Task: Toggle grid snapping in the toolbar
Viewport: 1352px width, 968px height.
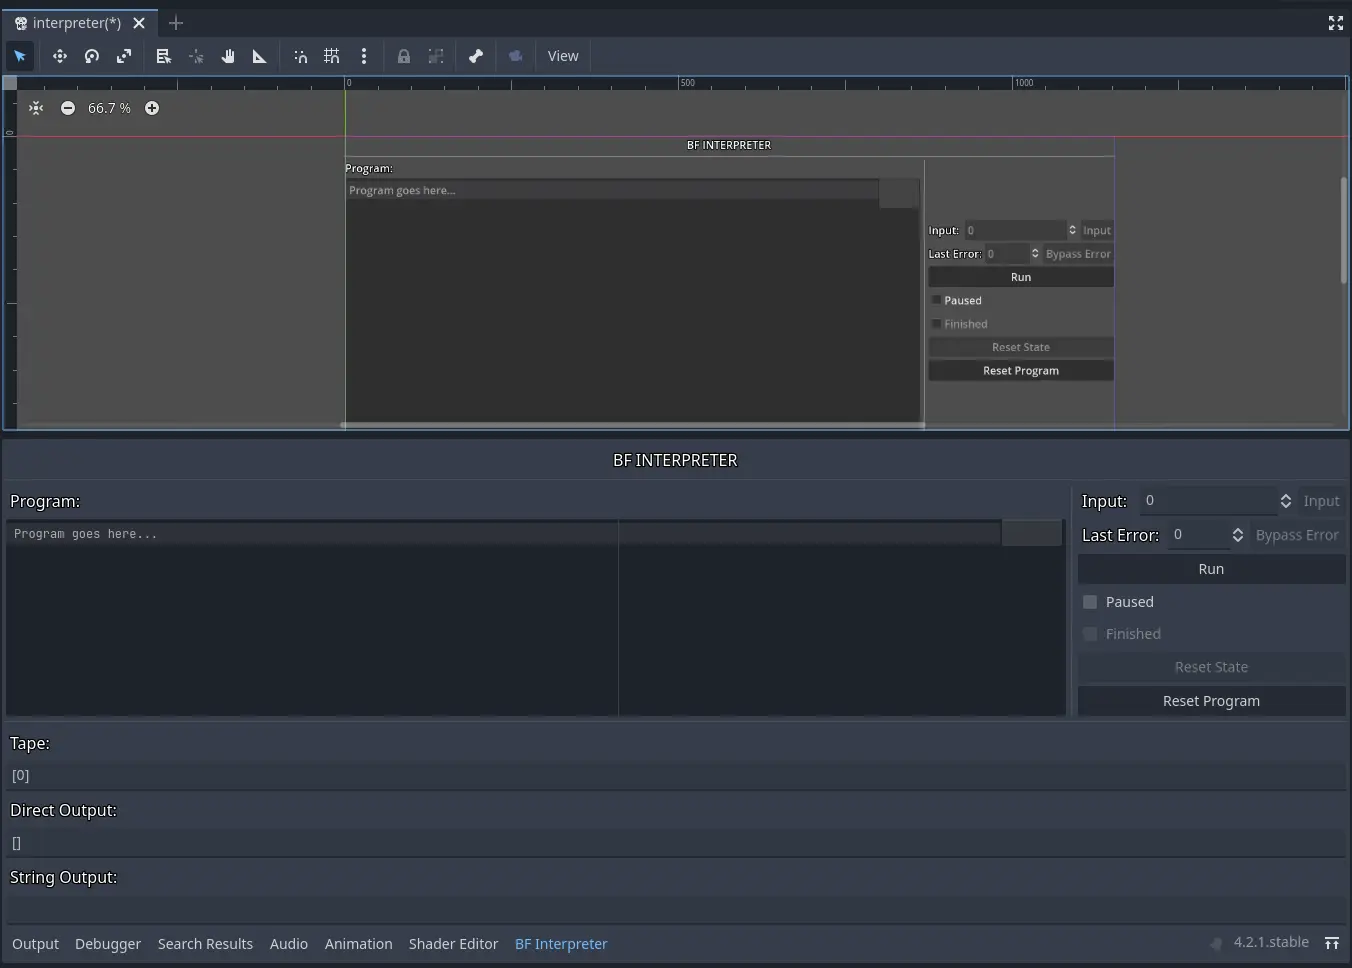Action: [332, 56]
